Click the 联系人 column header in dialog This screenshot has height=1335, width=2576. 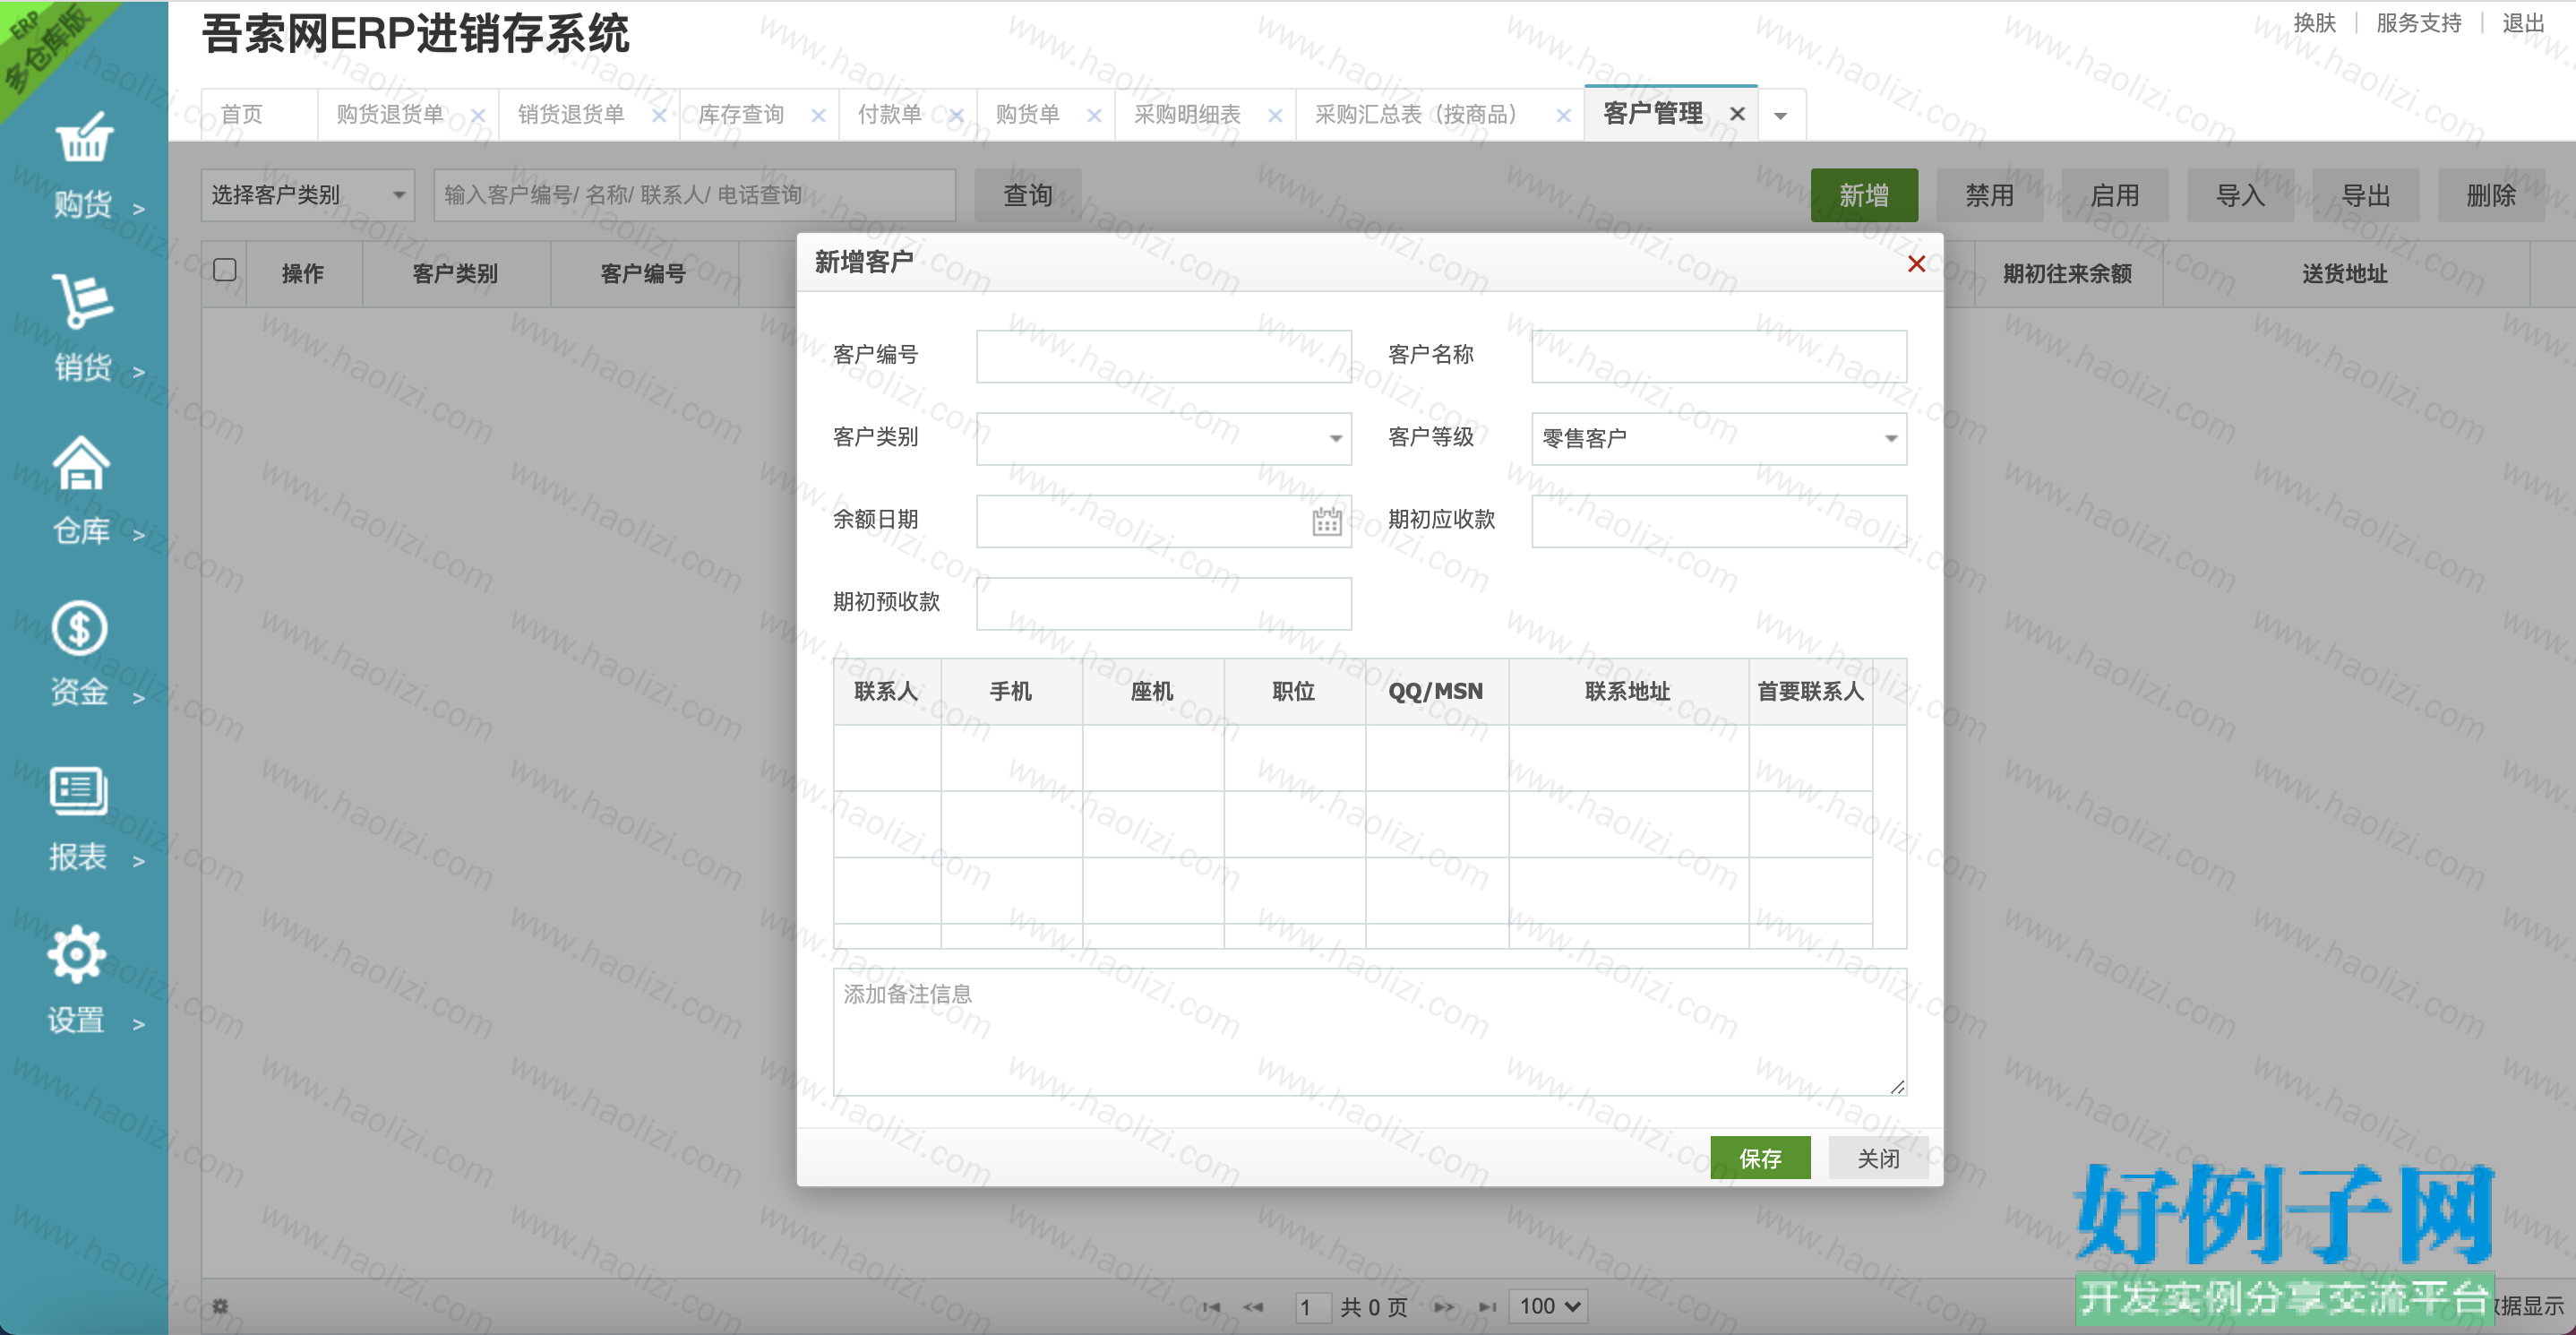click(x=886, y=691)
